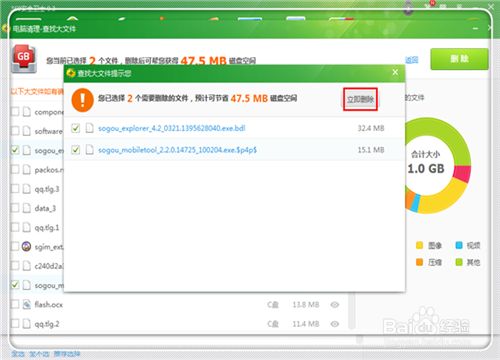Click the red GB disk icon
Viewport: 500px width, 360px height.
pyautogui.click(x=24, y=59)
